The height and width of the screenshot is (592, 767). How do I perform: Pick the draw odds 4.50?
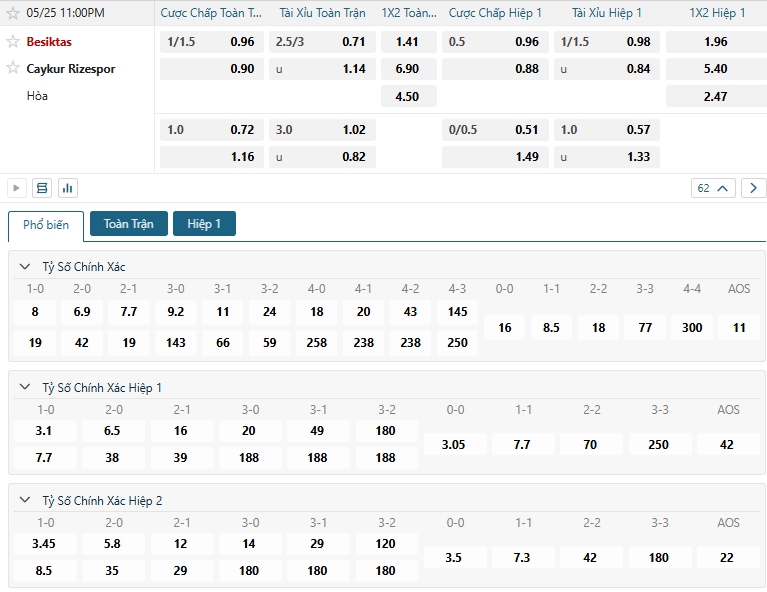407,97
